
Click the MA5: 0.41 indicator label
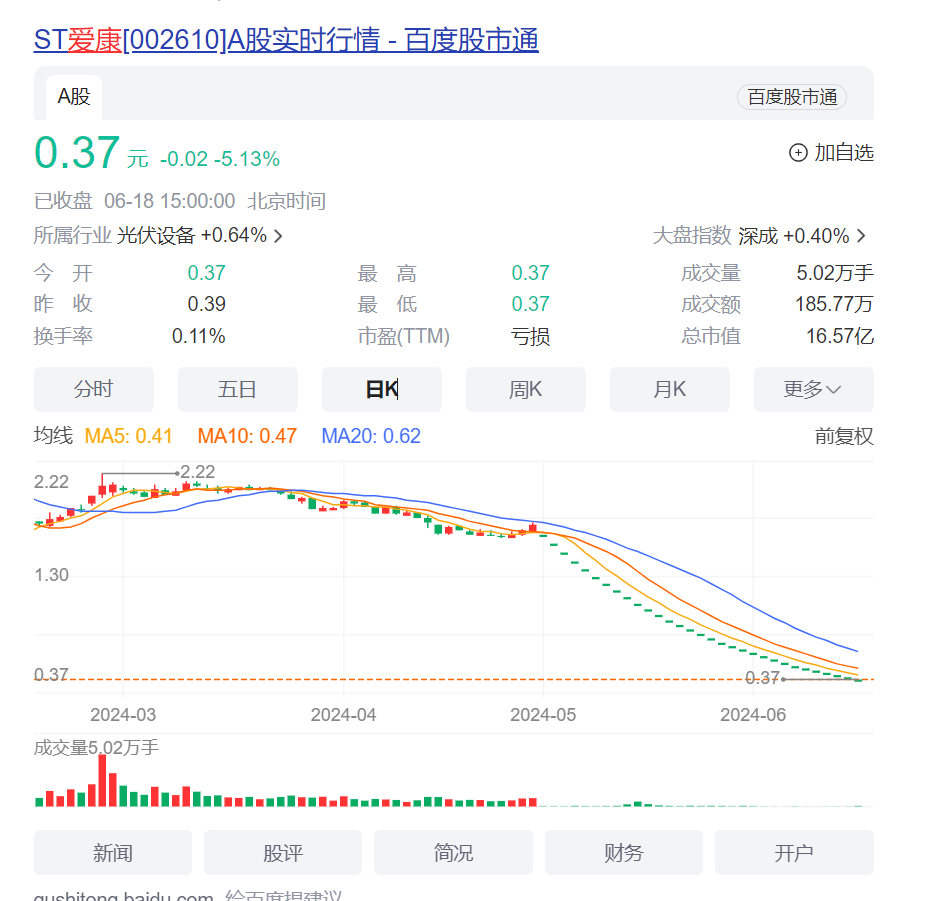pyautogui.click(x=128, y=436)
